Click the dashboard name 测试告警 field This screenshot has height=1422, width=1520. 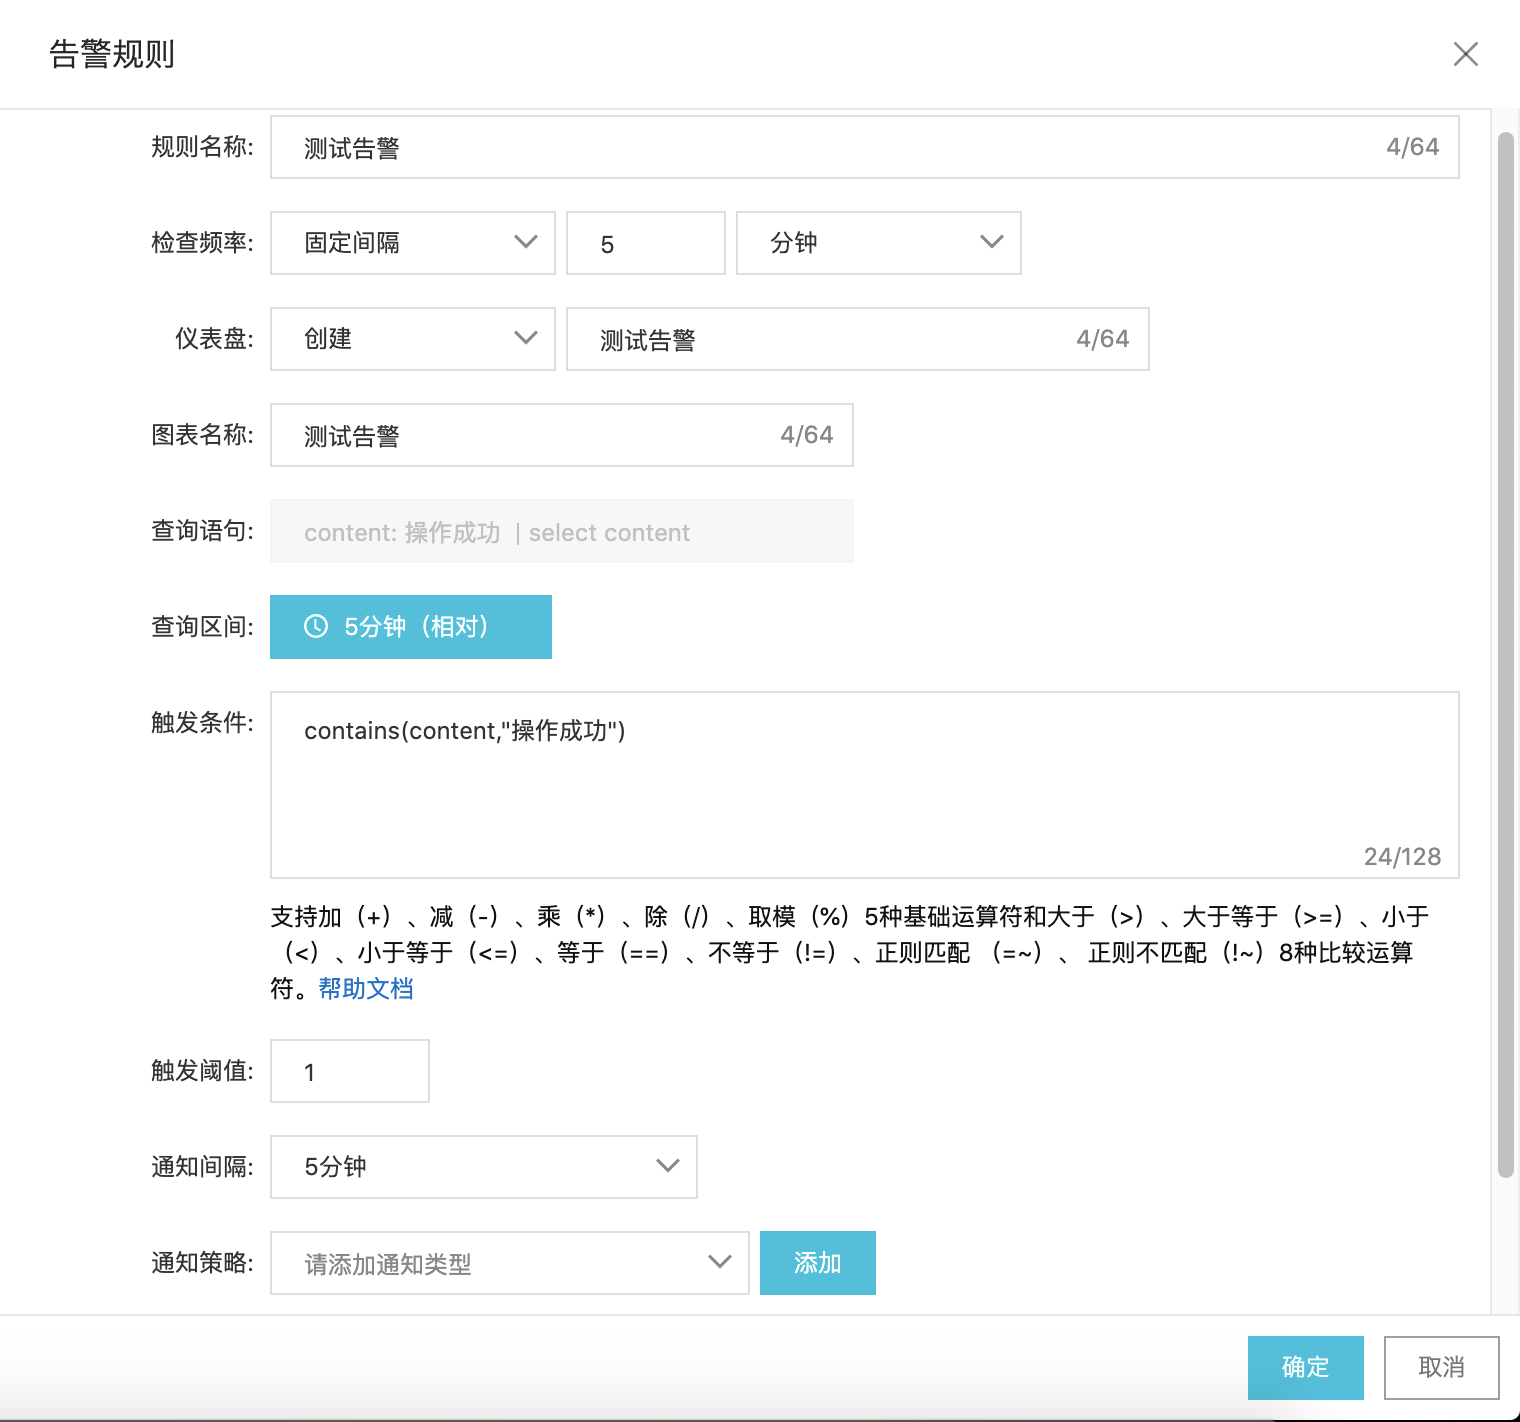pos(830,339)
